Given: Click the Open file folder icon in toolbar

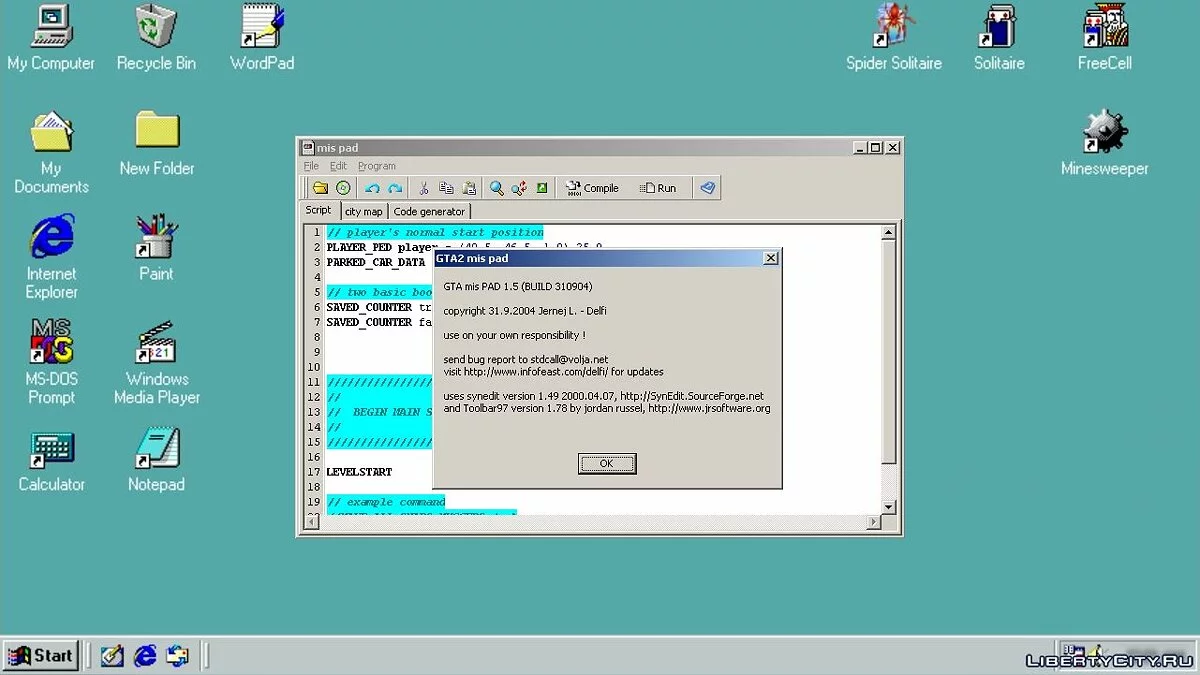Looking at the screenshot, I should coord(320,188).
